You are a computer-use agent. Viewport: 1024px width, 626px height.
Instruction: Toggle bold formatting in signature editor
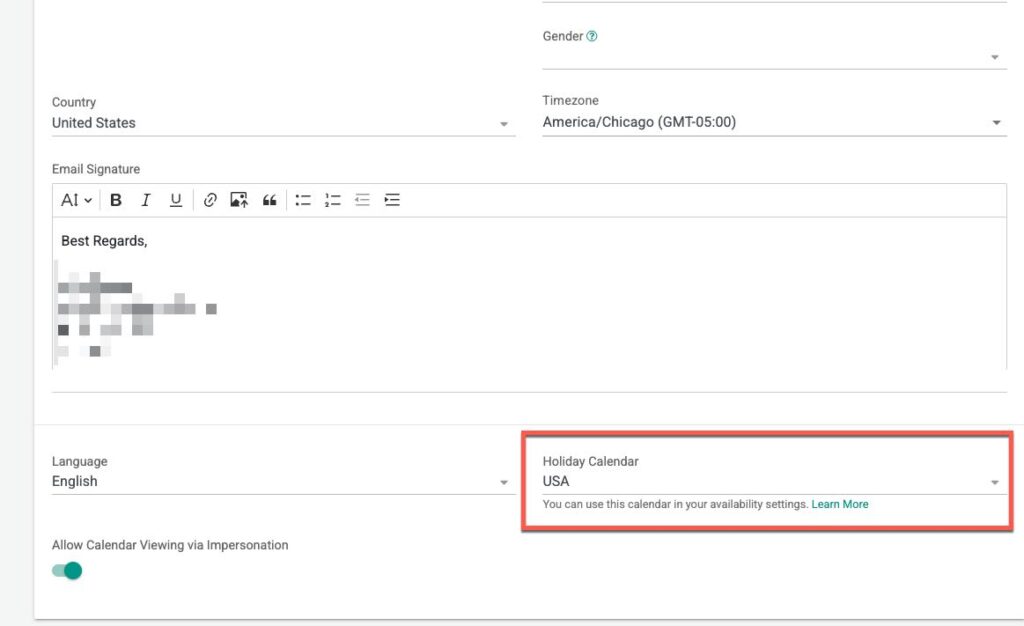(x=116, y=200)
